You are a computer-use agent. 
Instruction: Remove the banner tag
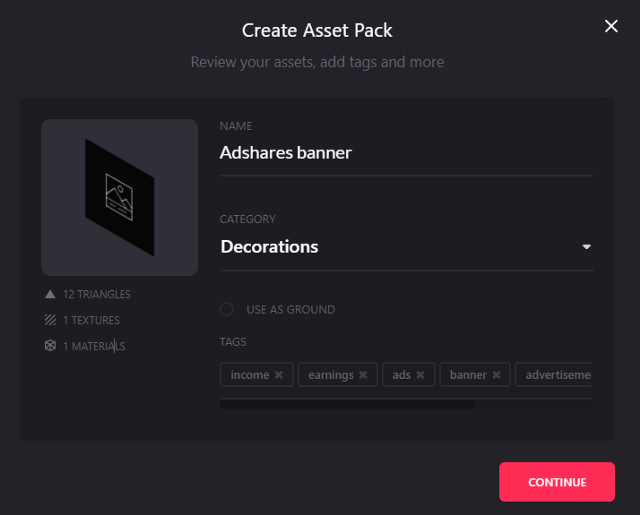[x=496, y=375]
